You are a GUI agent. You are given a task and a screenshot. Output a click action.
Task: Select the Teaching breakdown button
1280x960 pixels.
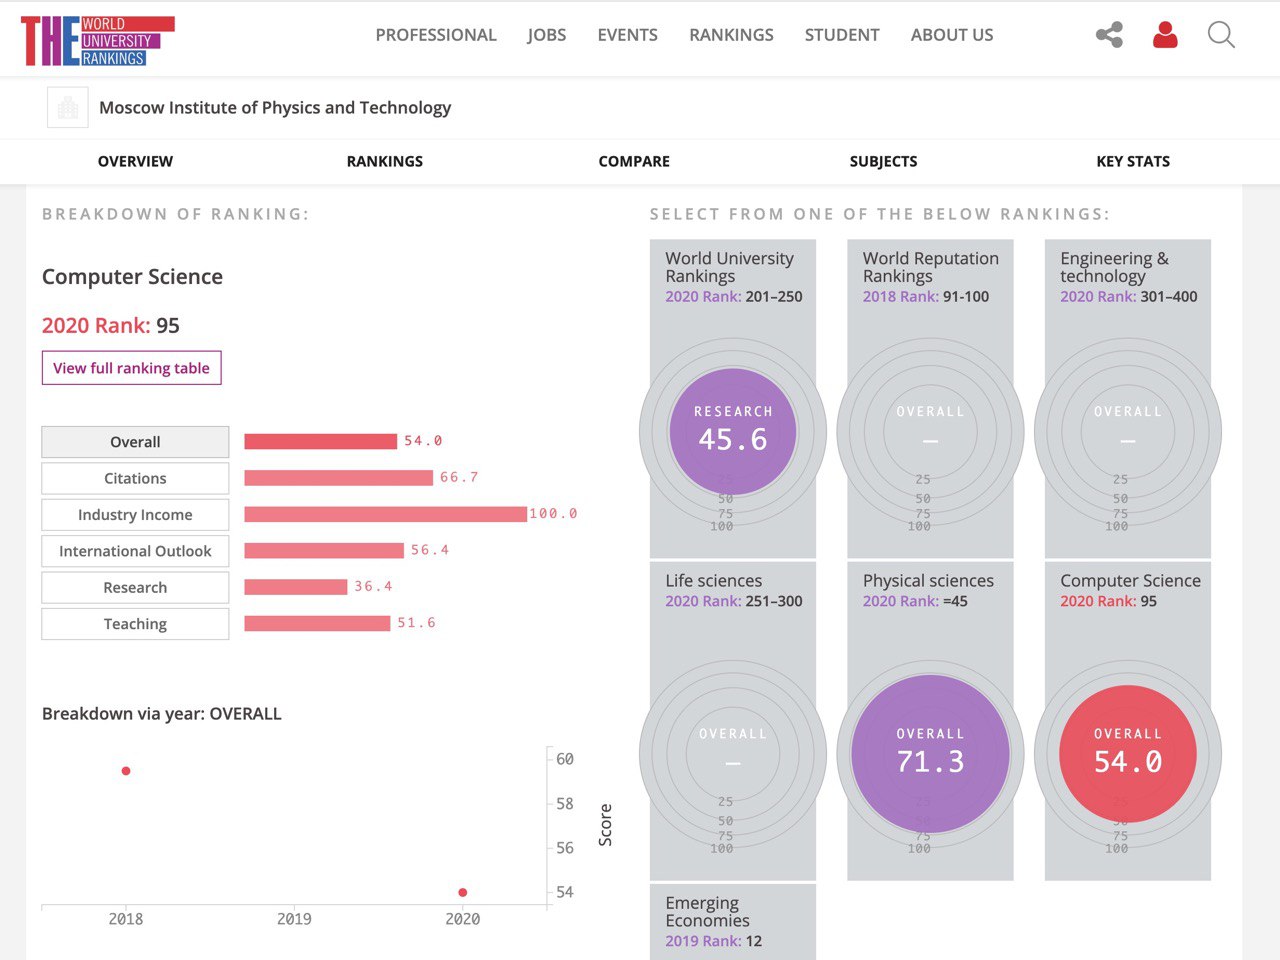[x=135, y=624]
